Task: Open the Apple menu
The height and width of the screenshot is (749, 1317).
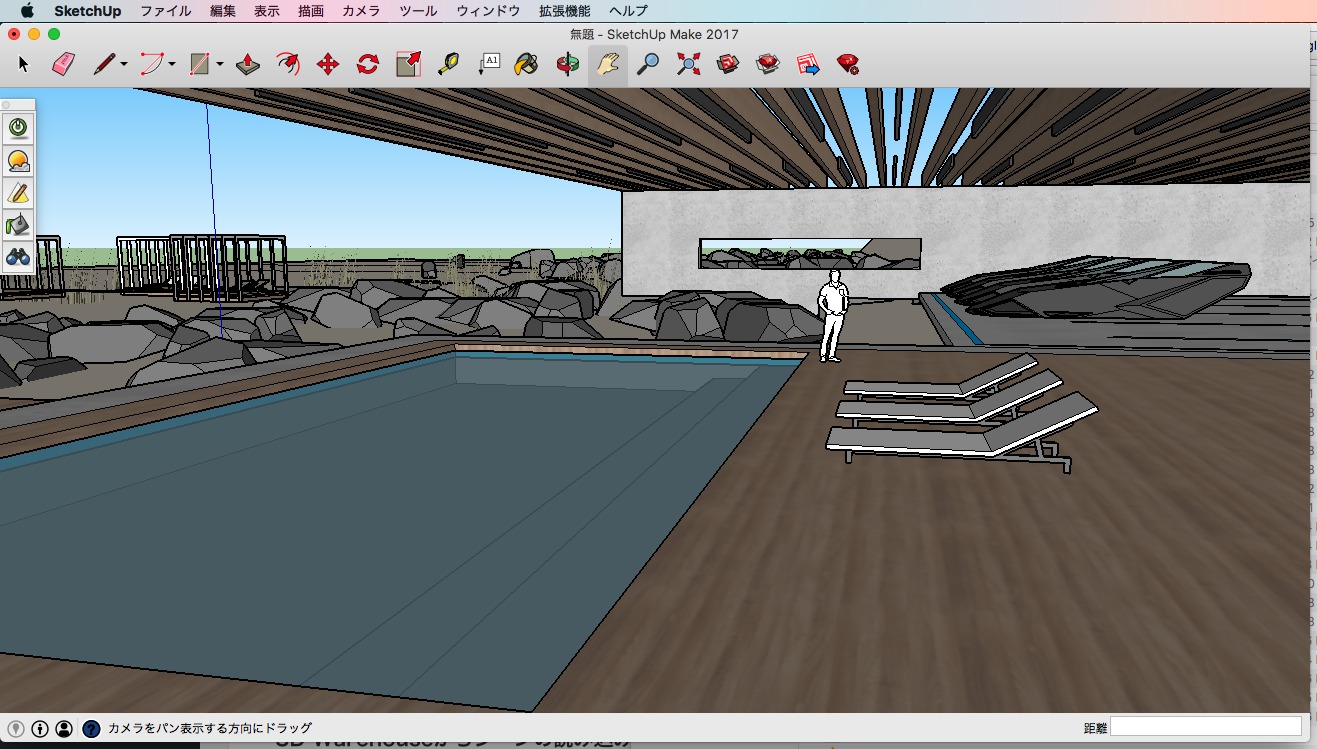Action: point(27,11)
